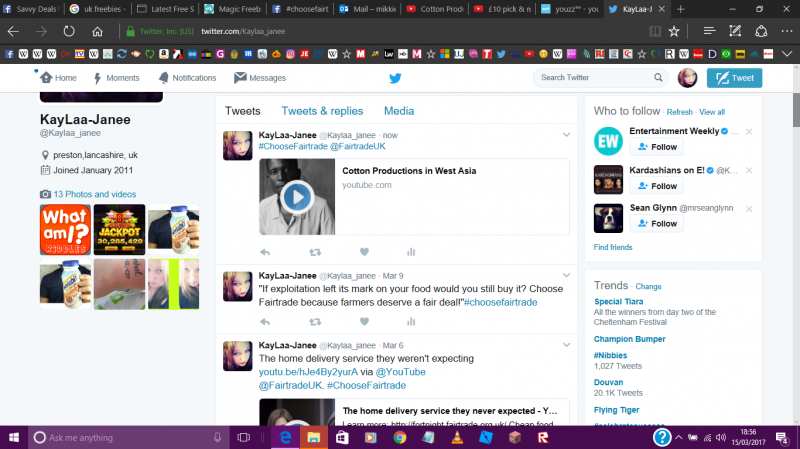Open the Moments lightning tab
Viewport: 800px width, 449px height.
(x=116, y=78)
